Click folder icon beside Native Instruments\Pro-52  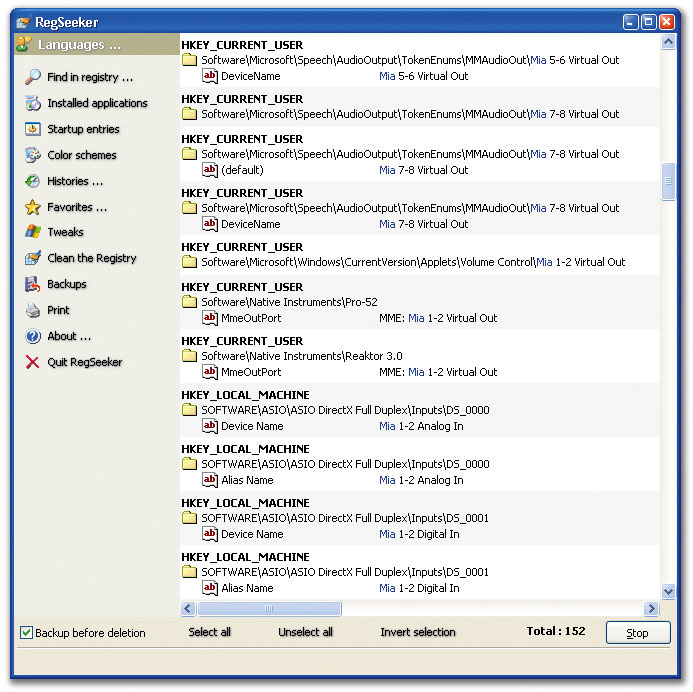click(x=190, y=302)
